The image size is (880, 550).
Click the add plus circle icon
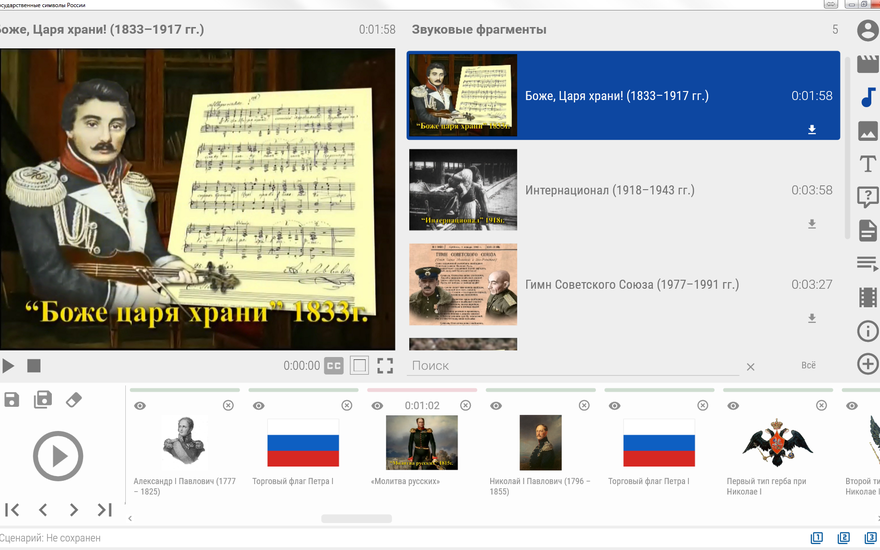[x=868, y=364]
